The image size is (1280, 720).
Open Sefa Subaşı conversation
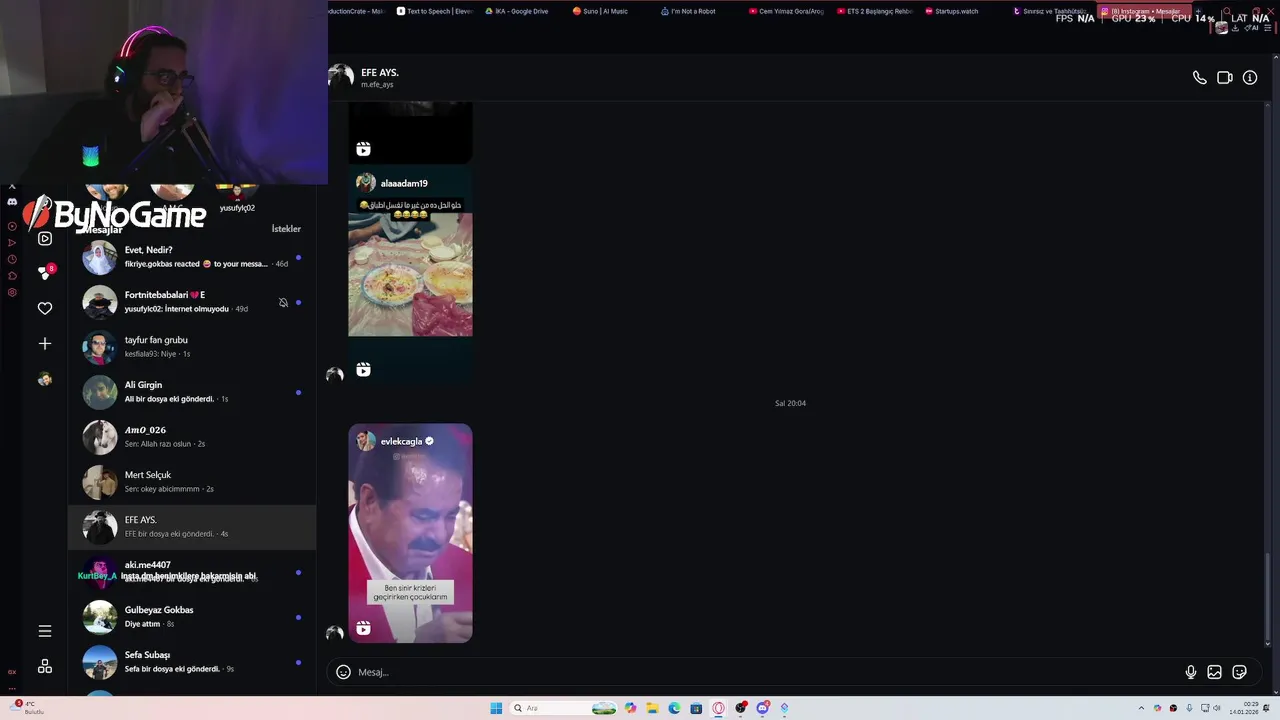[x=192, y=662]
